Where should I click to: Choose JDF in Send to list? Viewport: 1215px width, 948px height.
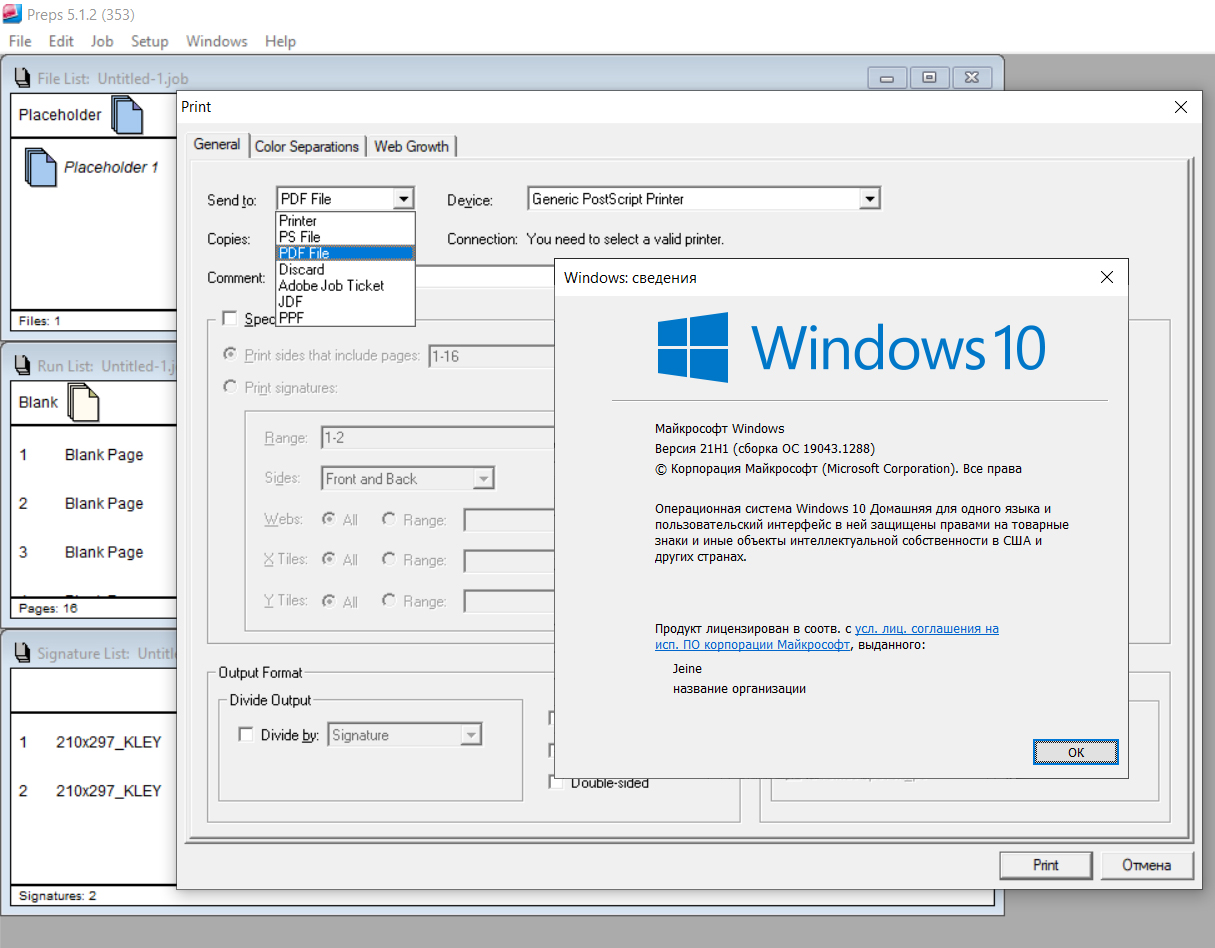(x=345, y=301)
